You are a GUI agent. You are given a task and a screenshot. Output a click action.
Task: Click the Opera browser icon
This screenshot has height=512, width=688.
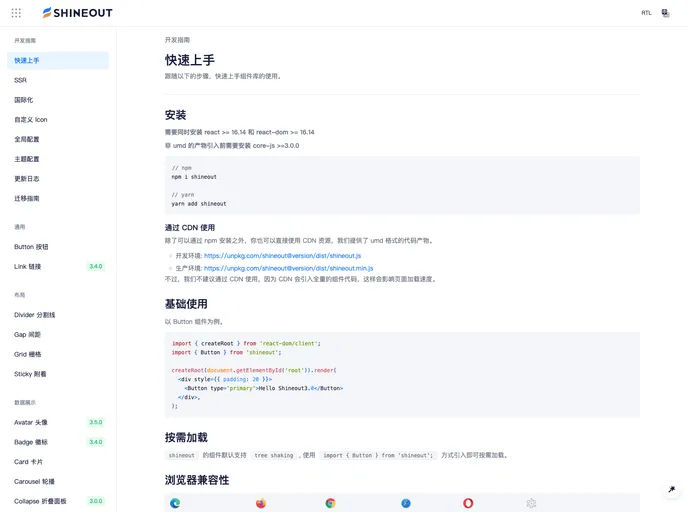pyautogui.click(x=468, y=503)
